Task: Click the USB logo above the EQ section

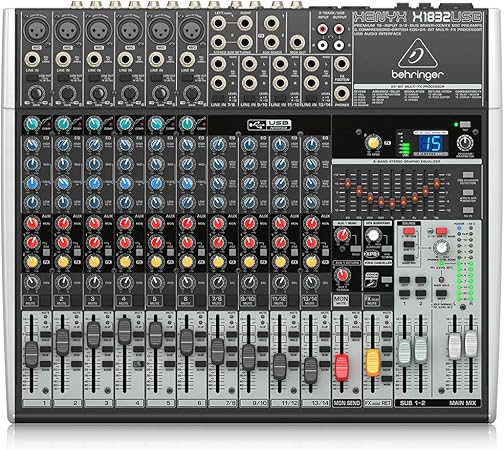Action: pyautogui.click(x=269, y=125)
